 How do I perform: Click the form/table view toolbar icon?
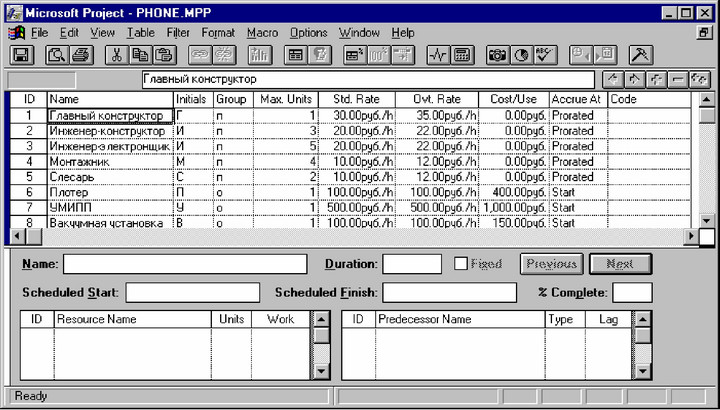click(x=296, y=55)
